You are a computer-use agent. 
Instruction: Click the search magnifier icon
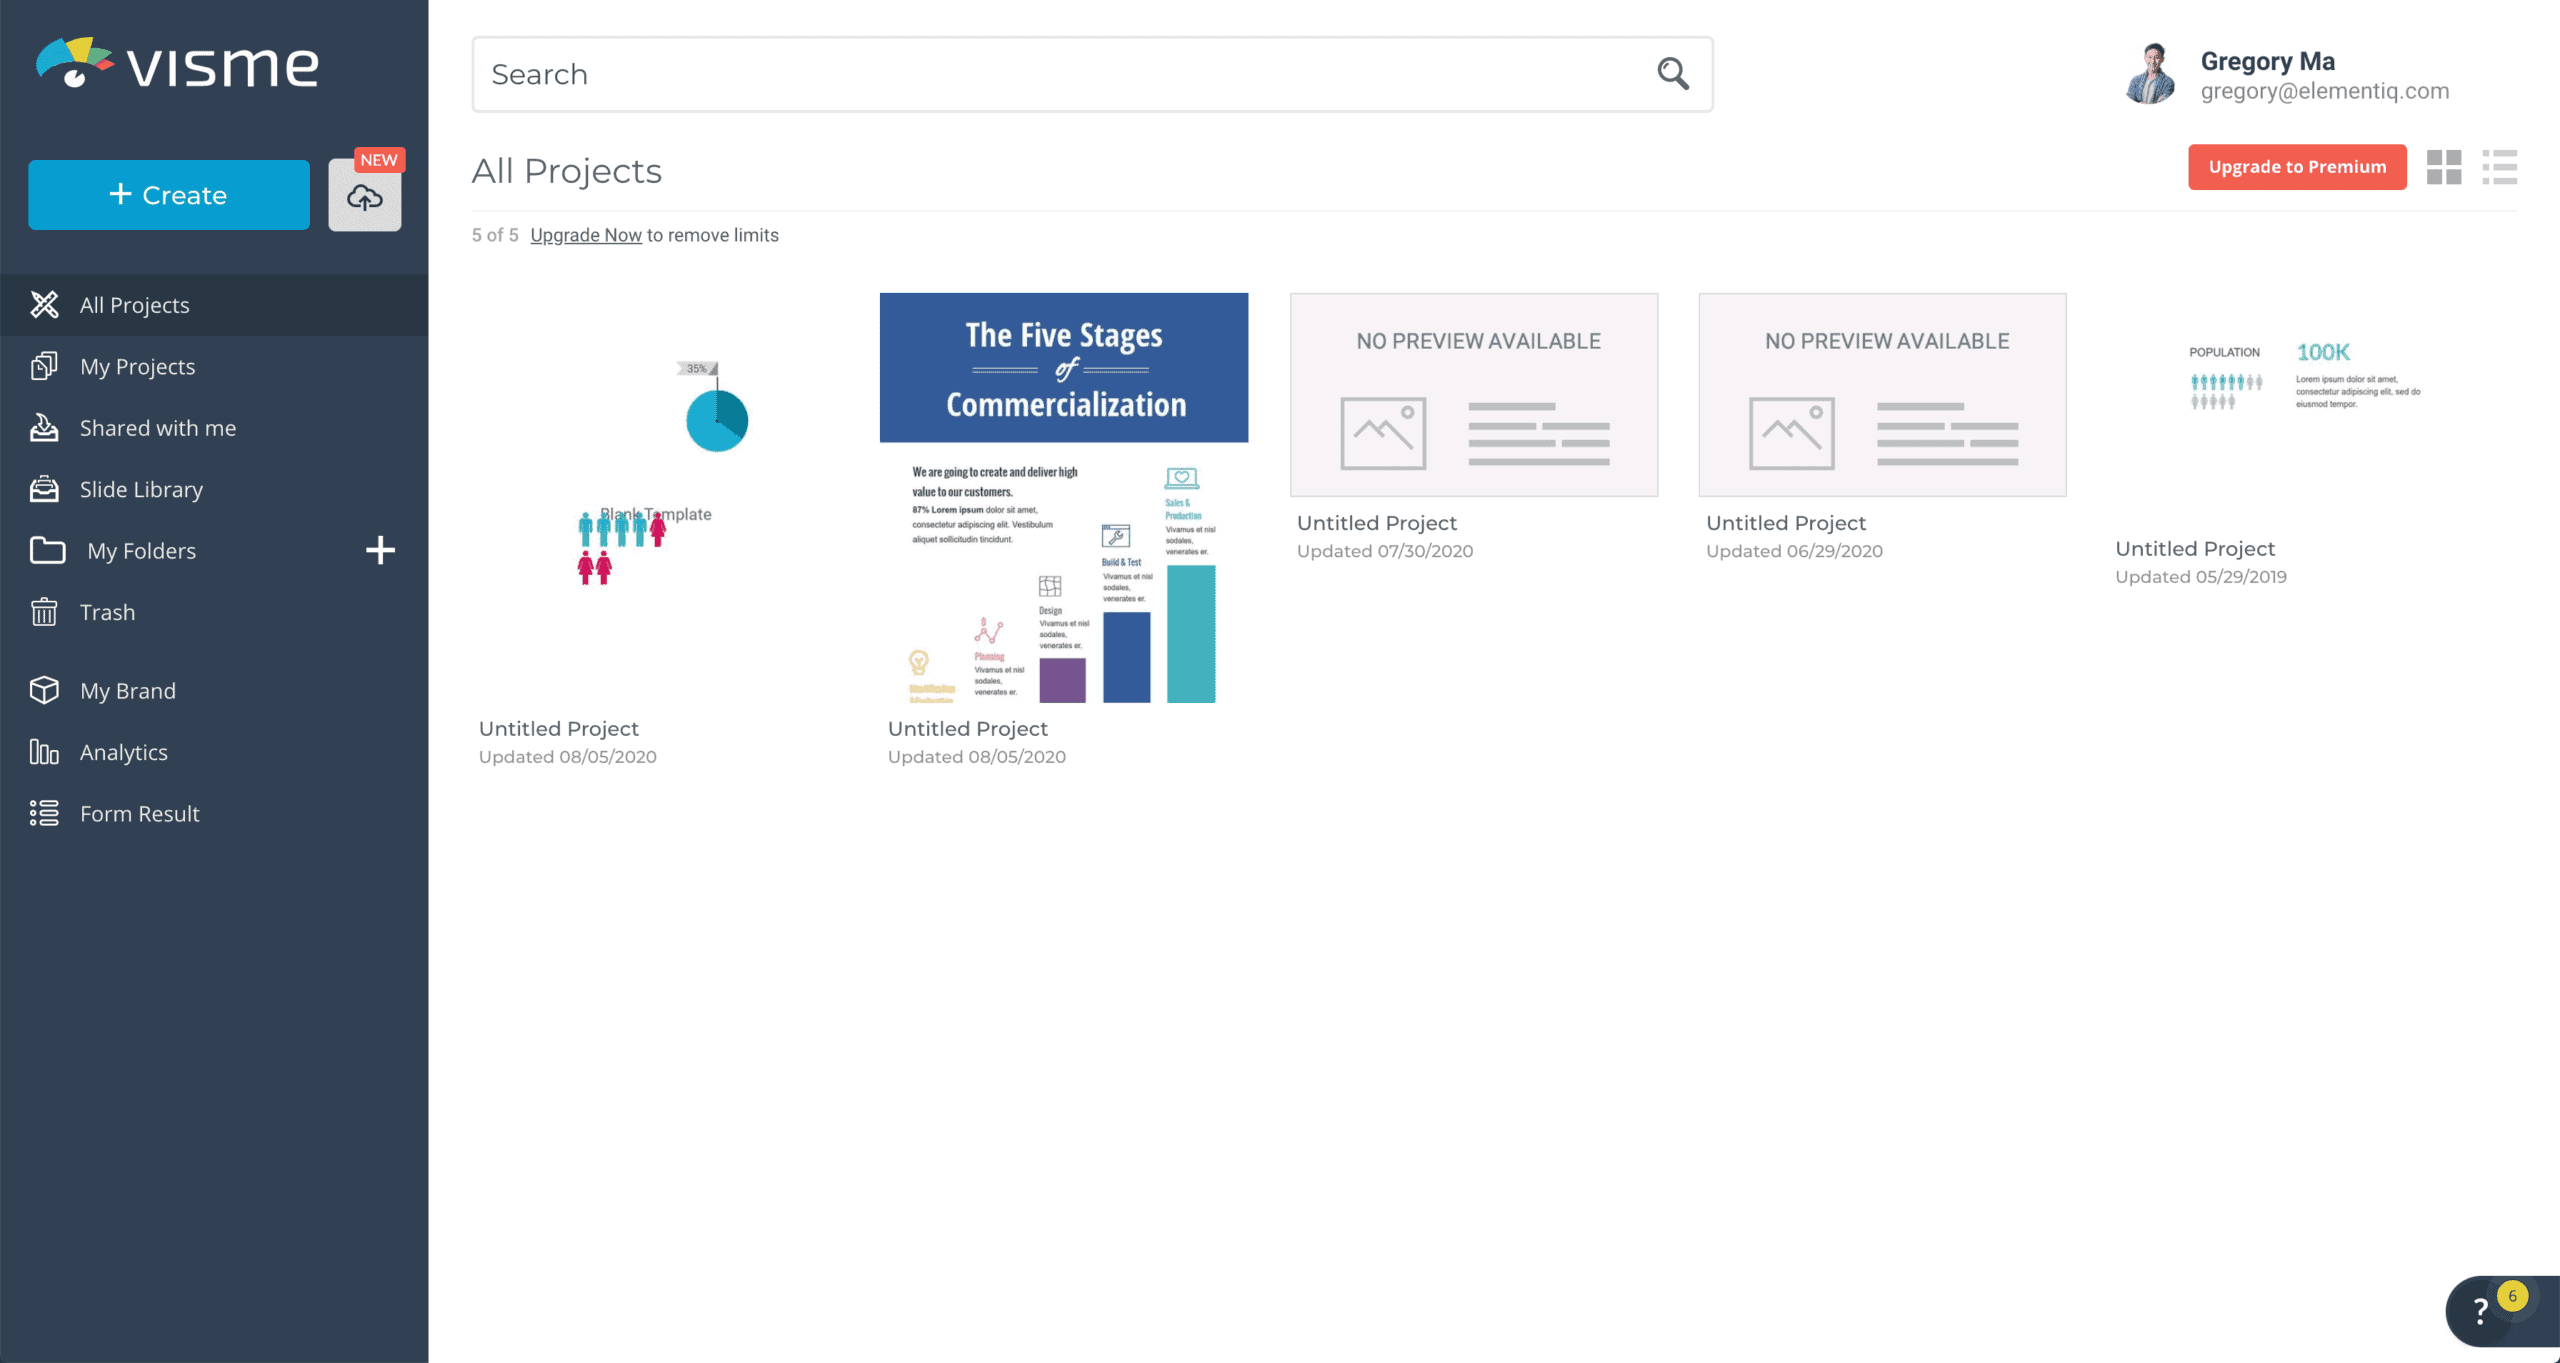(x=1672, y=74)
